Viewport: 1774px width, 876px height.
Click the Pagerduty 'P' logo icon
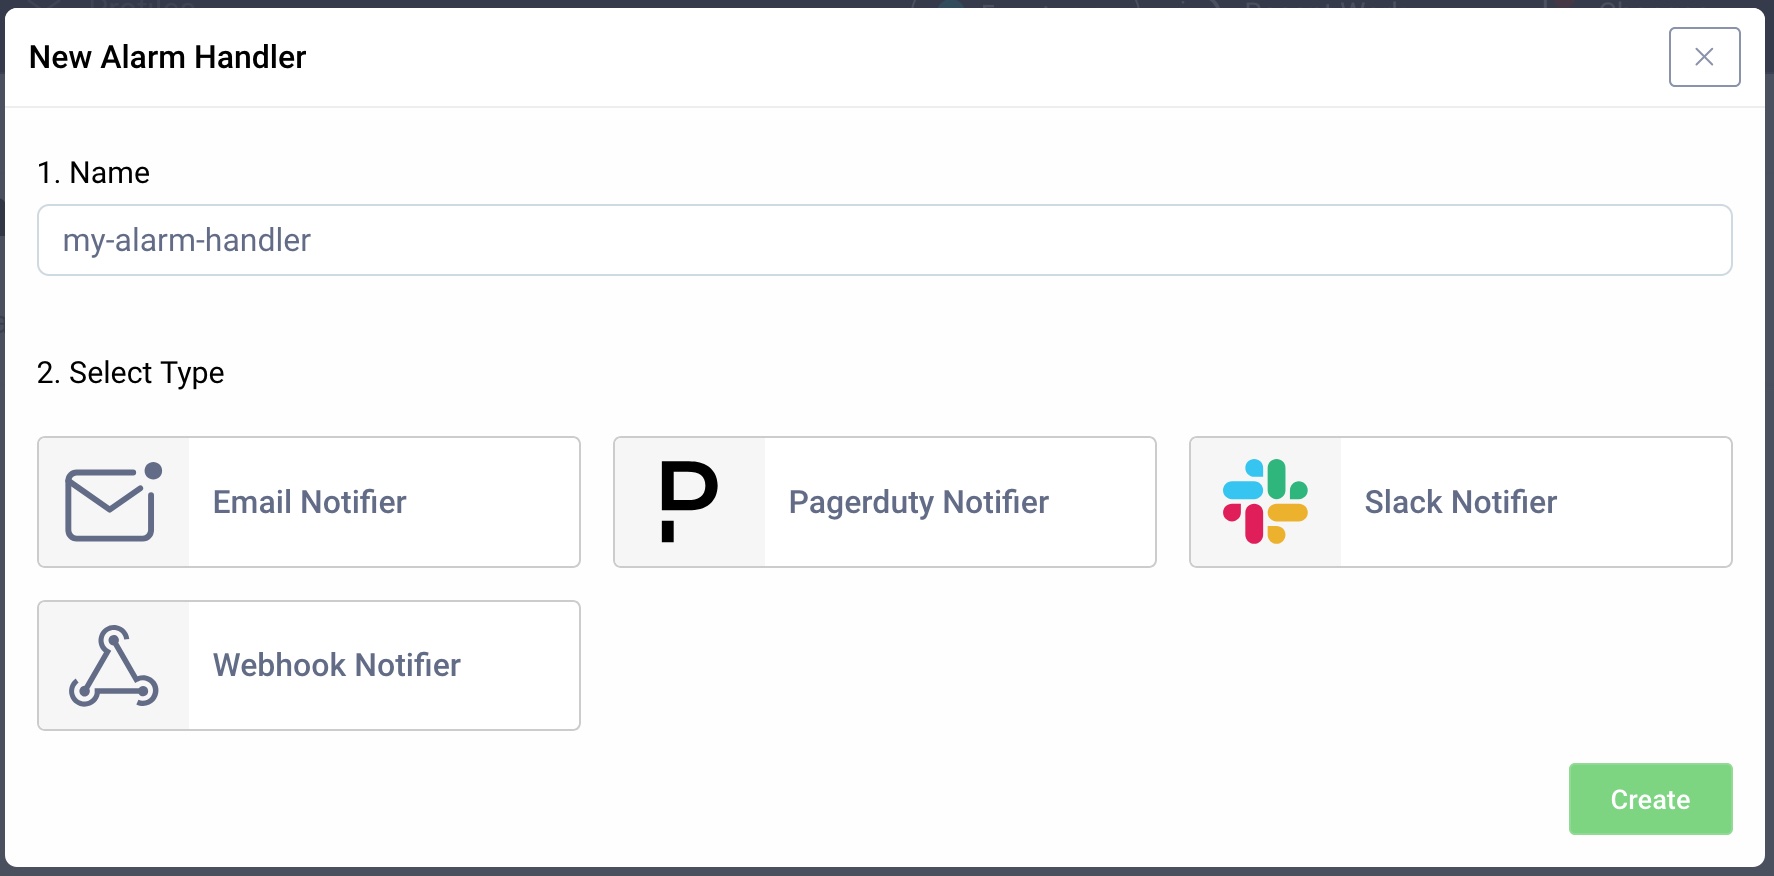[x=689, y=502]
